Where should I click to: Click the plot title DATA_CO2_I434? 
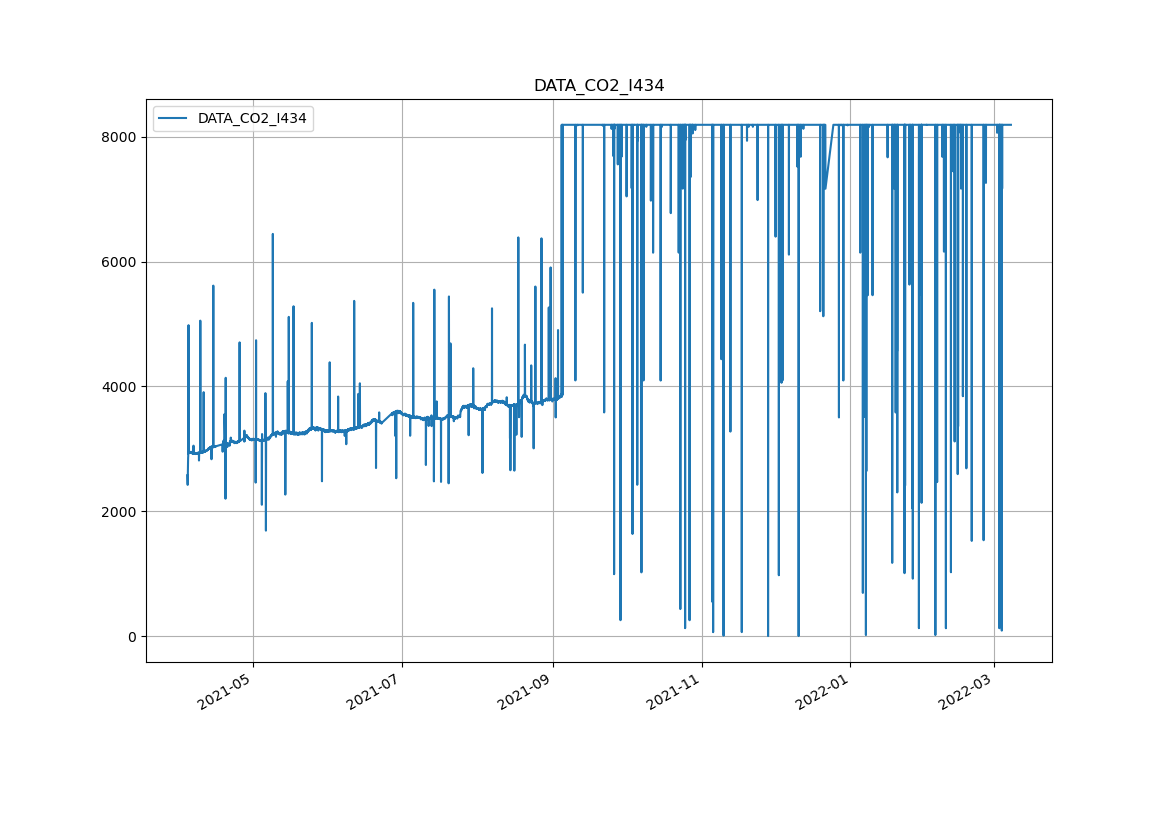[598, 86]
